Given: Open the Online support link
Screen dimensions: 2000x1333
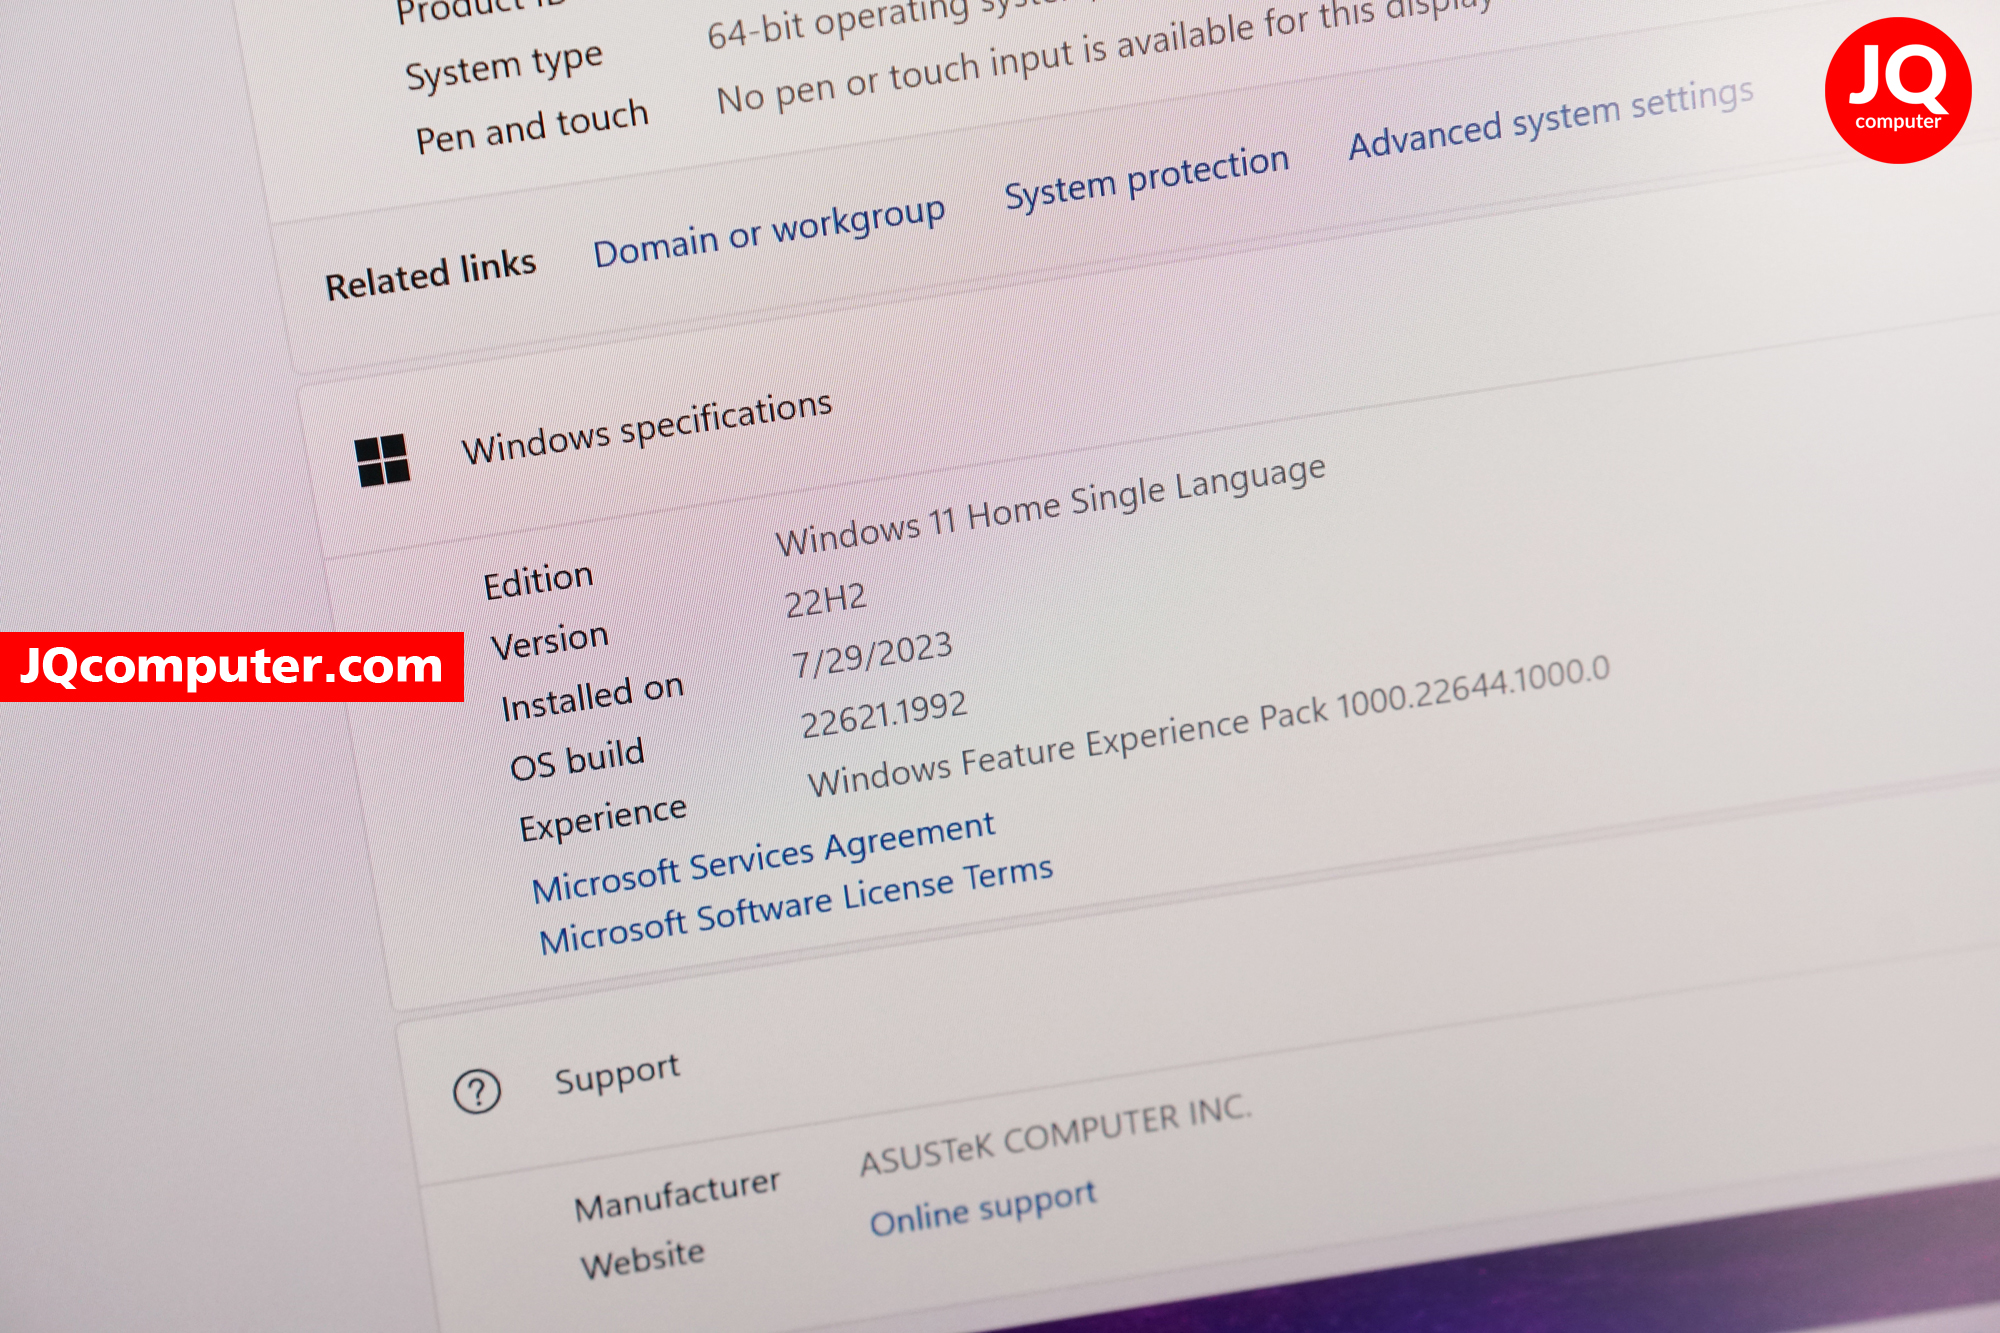Looking at the screenshot, I should [983, 1207].
